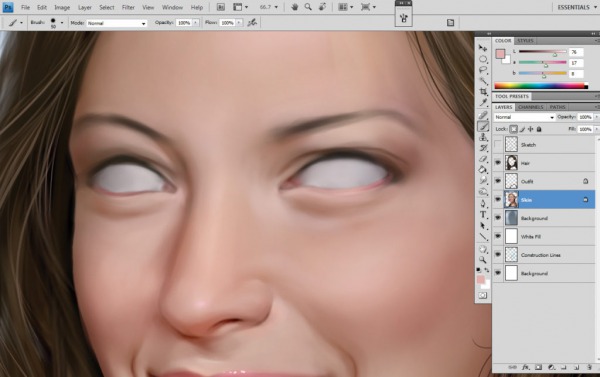Screen dimensions: 600x377
Task: Activate the Clone Stamp tool
Action: 483,137
